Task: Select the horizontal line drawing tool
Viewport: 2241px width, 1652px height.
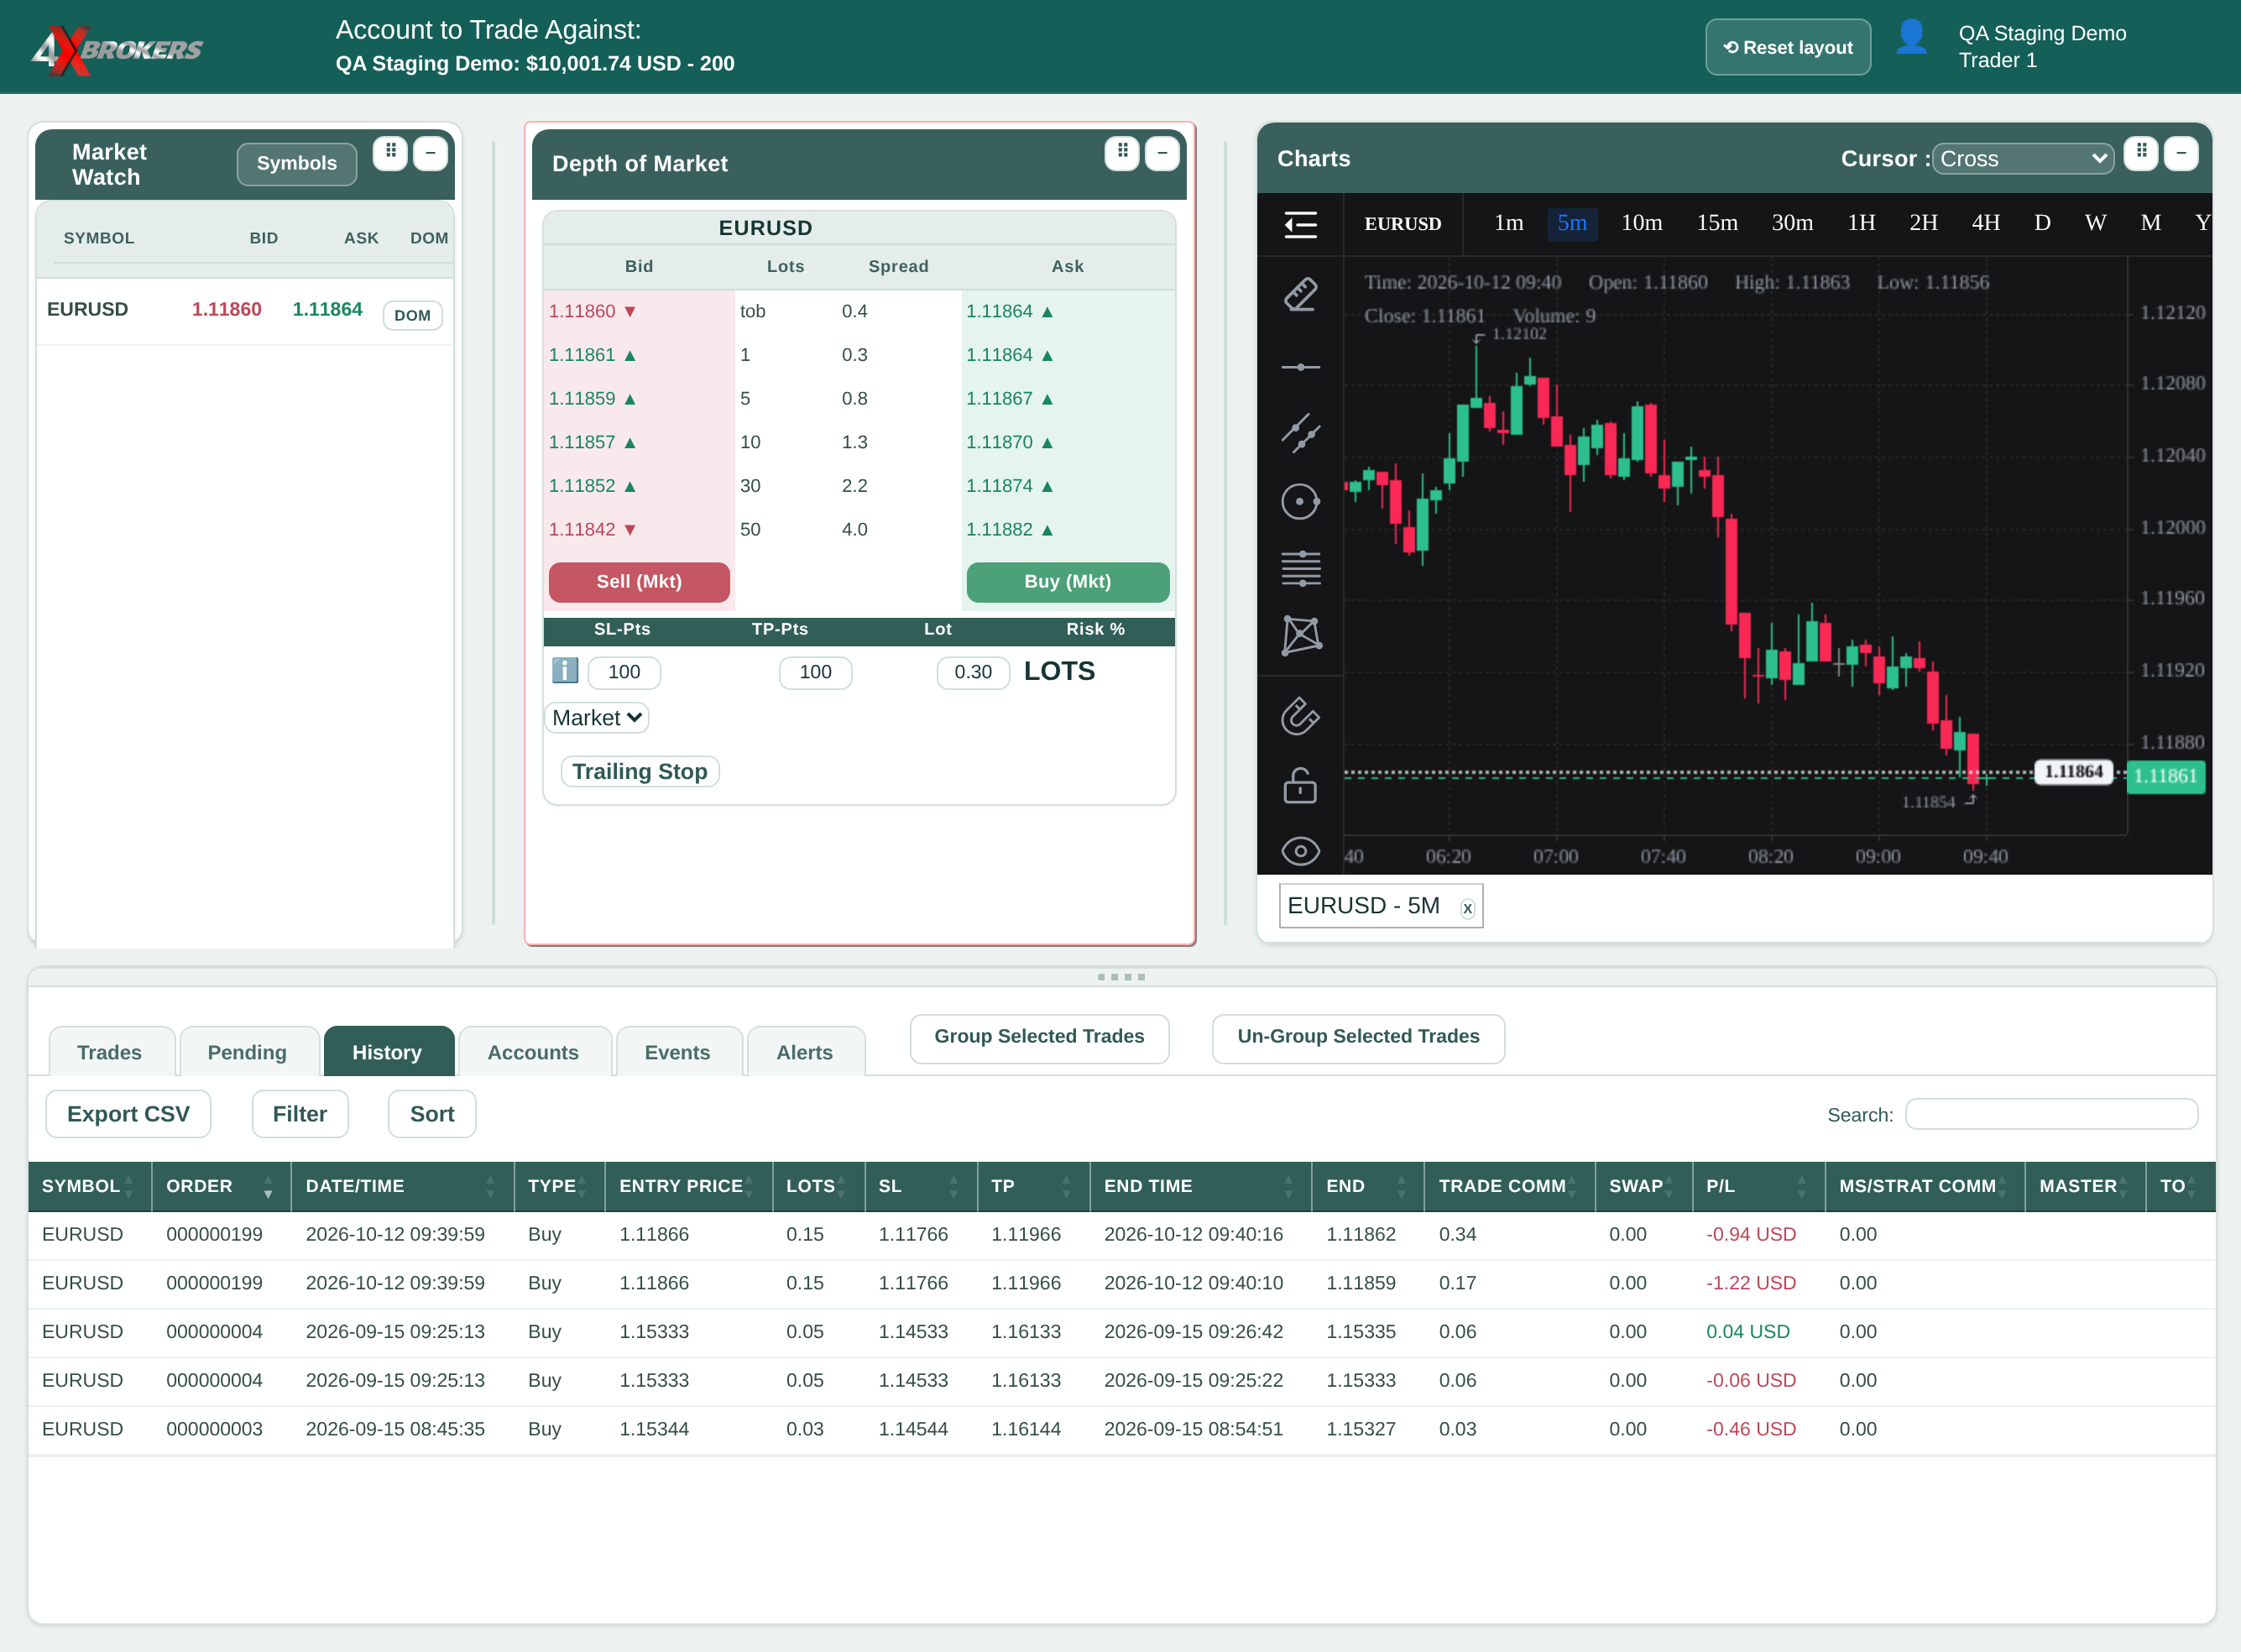Action: pyautogui.click(x=1300, y=367)
